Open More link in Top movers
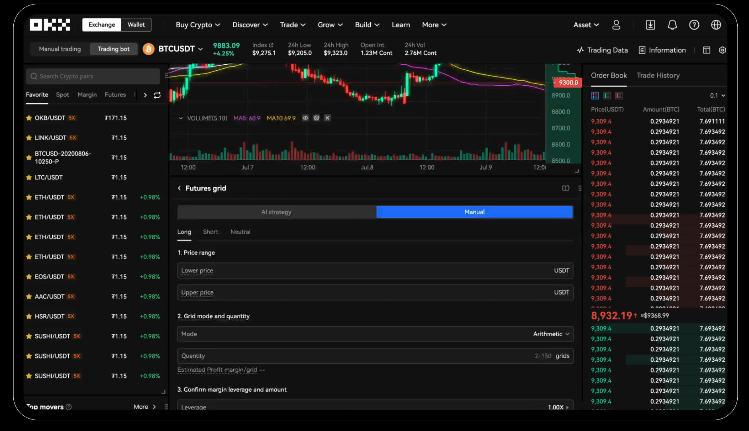This screenshot has width=749, height=431. pyautogui.click(x=145, y=407)
